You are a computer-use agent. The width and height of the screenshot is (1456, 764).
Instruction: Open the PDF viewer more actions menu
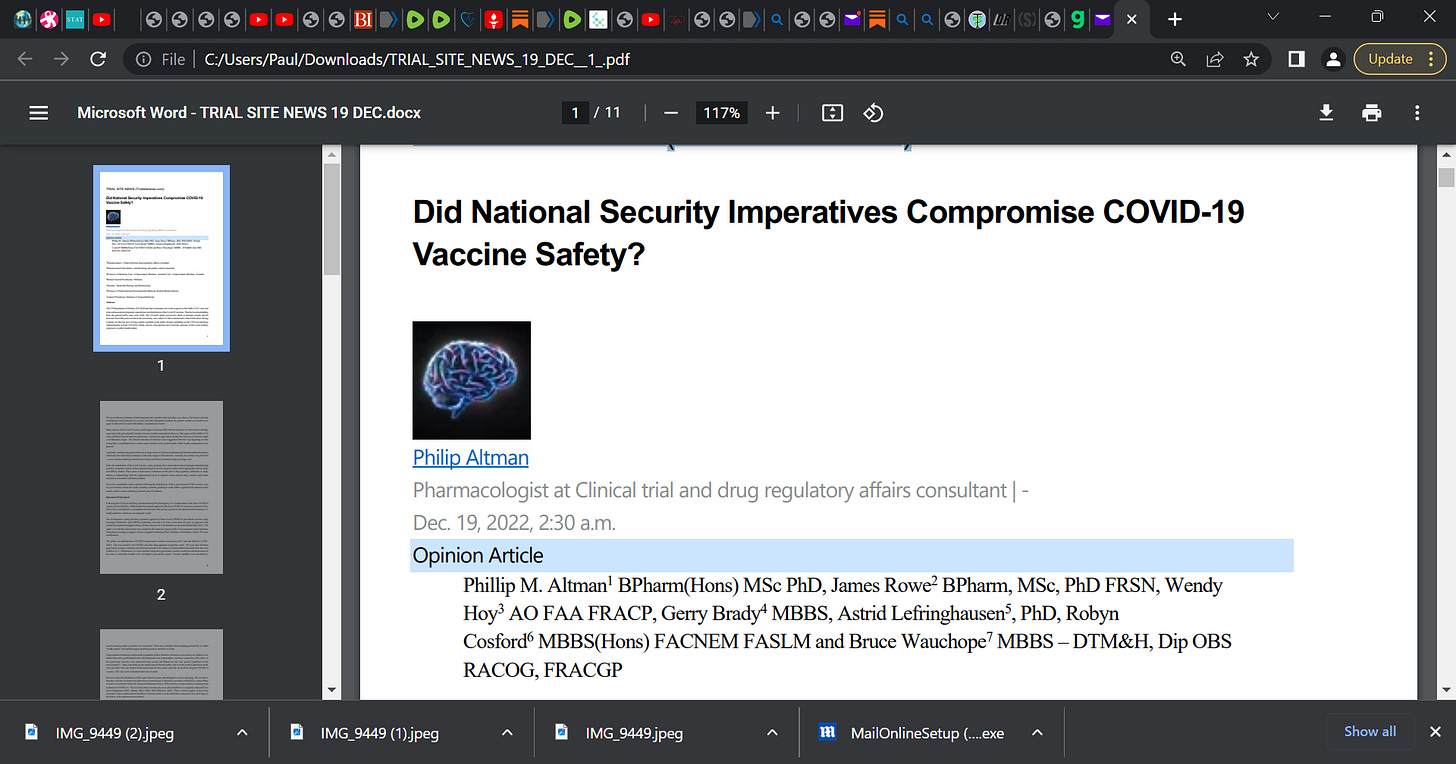tap(1417, 113)
